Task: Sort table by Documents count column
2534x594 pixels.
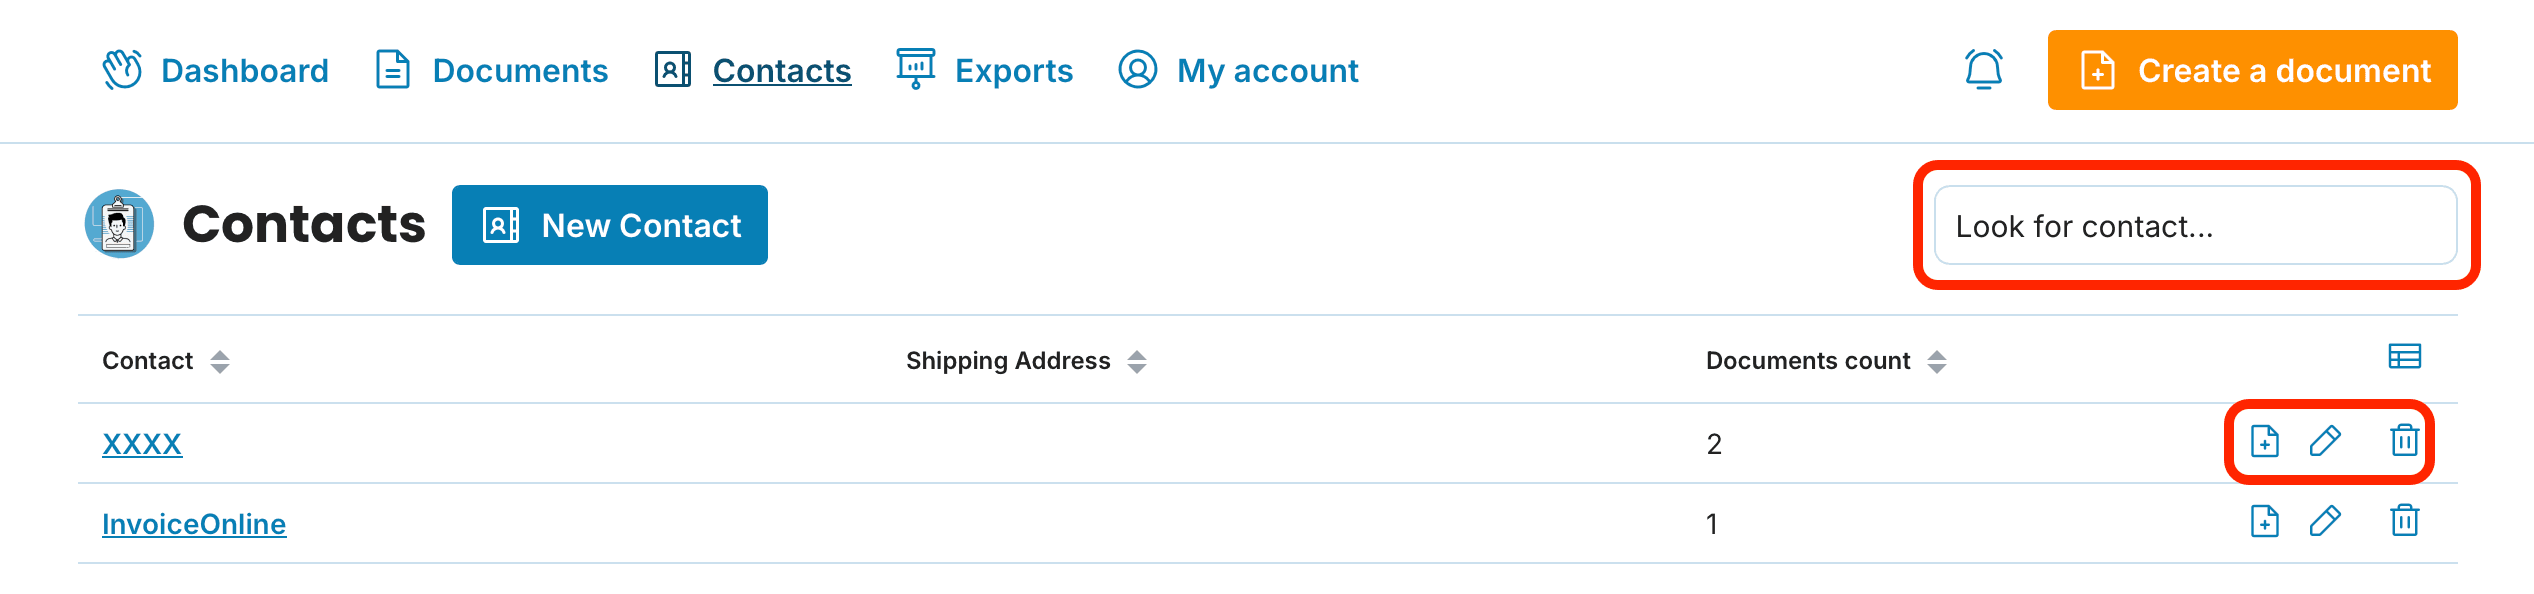Action: click(x=1826, y=361)
